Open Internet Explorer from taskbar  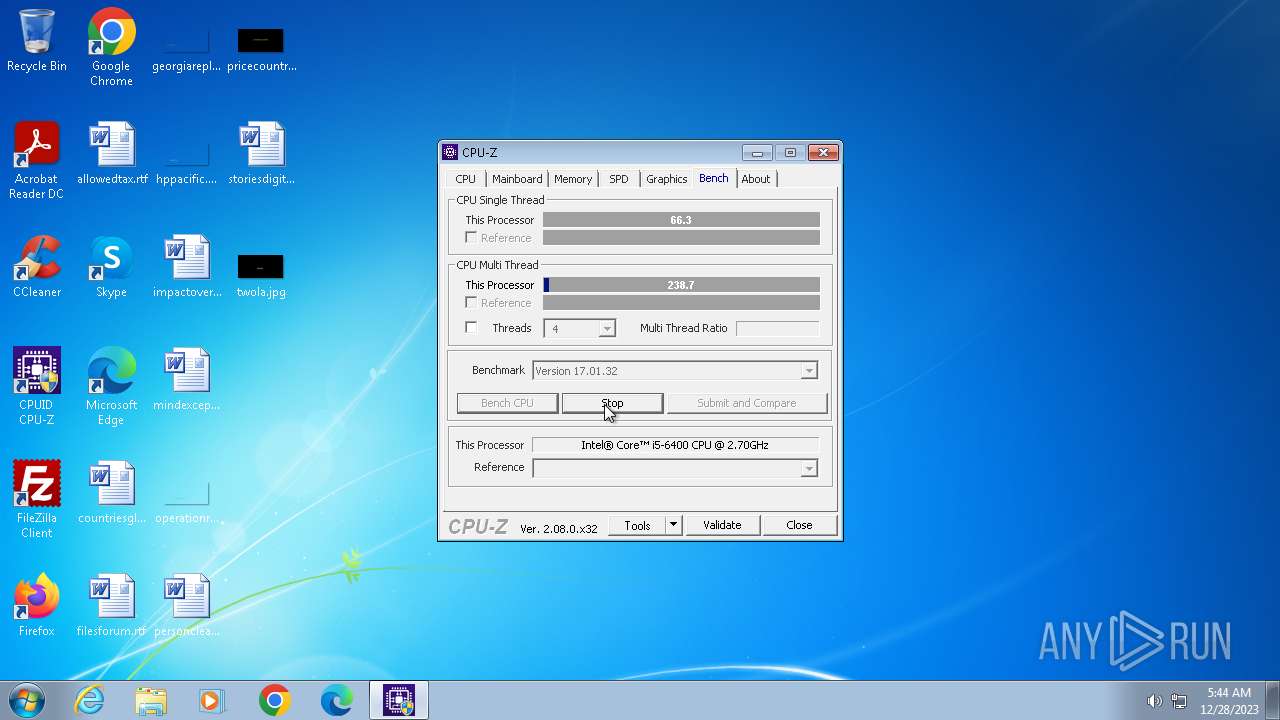click(x=89, y=700)
